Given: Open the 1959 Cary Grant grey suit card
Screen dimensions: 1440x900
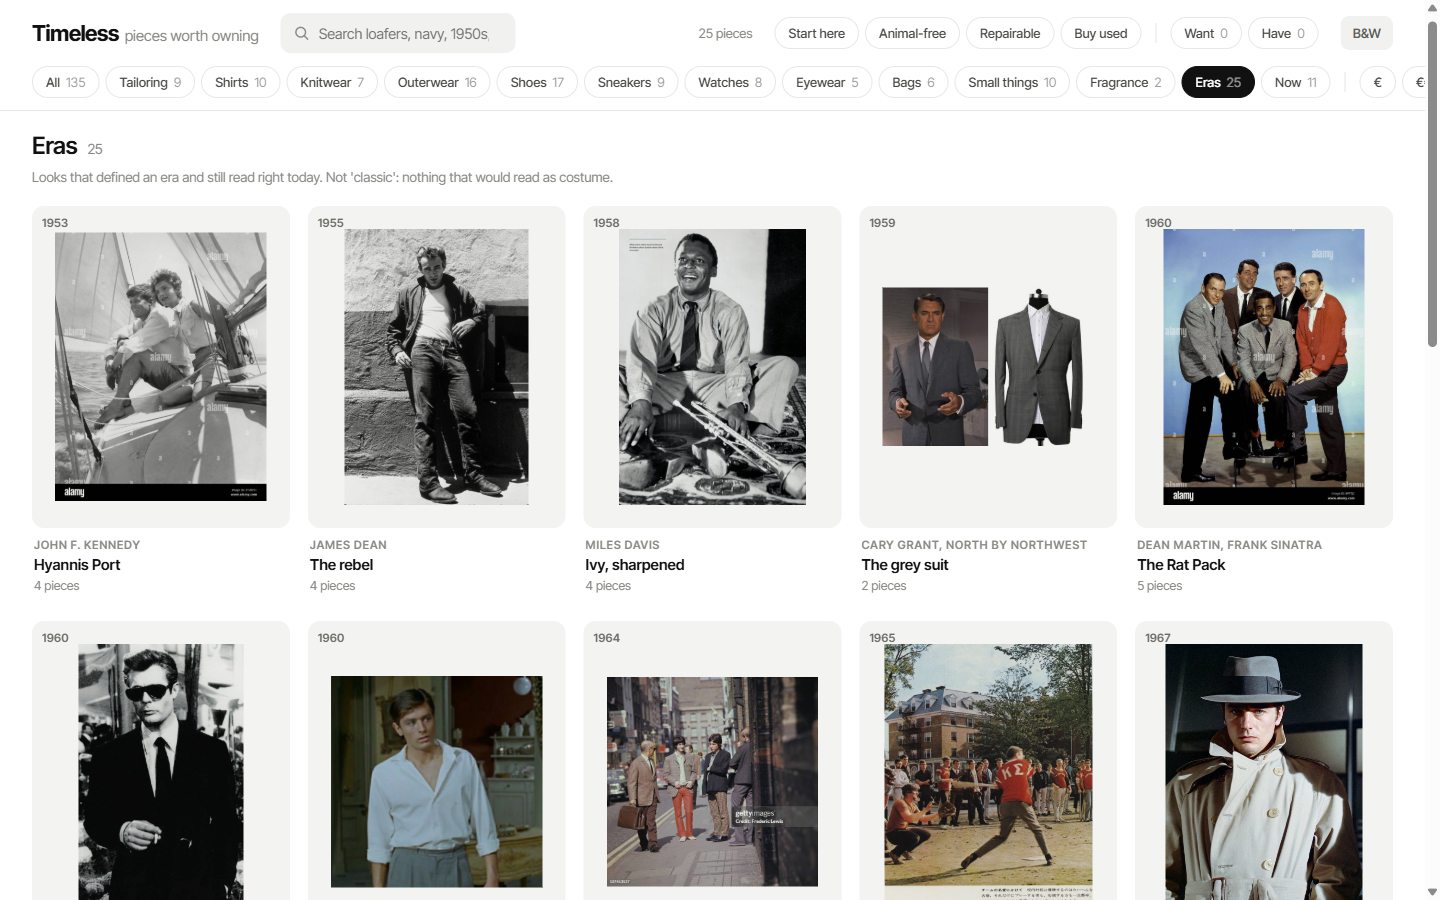Looking at the screenshot, I should 988,367.
